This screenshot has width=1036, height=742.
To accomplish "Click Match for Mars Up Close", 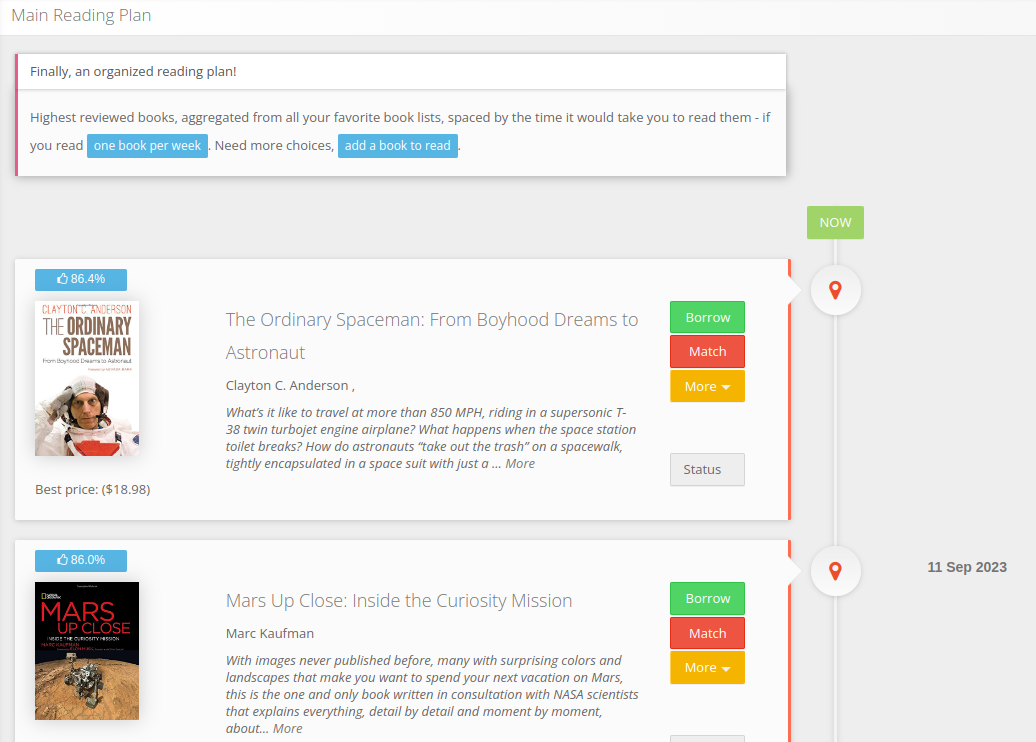I will click(707, 633).
